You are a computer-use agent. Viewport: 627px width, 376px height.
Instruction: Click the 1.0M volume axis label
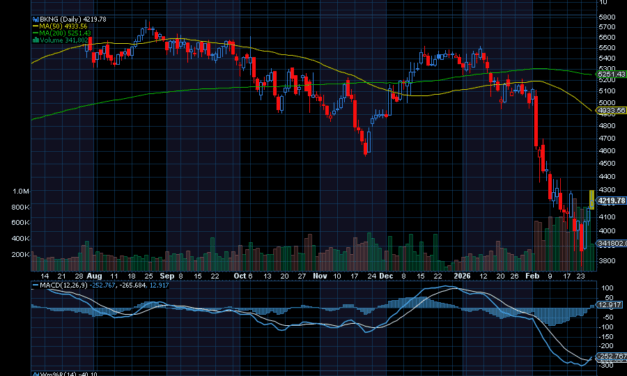tap(21, 191)
